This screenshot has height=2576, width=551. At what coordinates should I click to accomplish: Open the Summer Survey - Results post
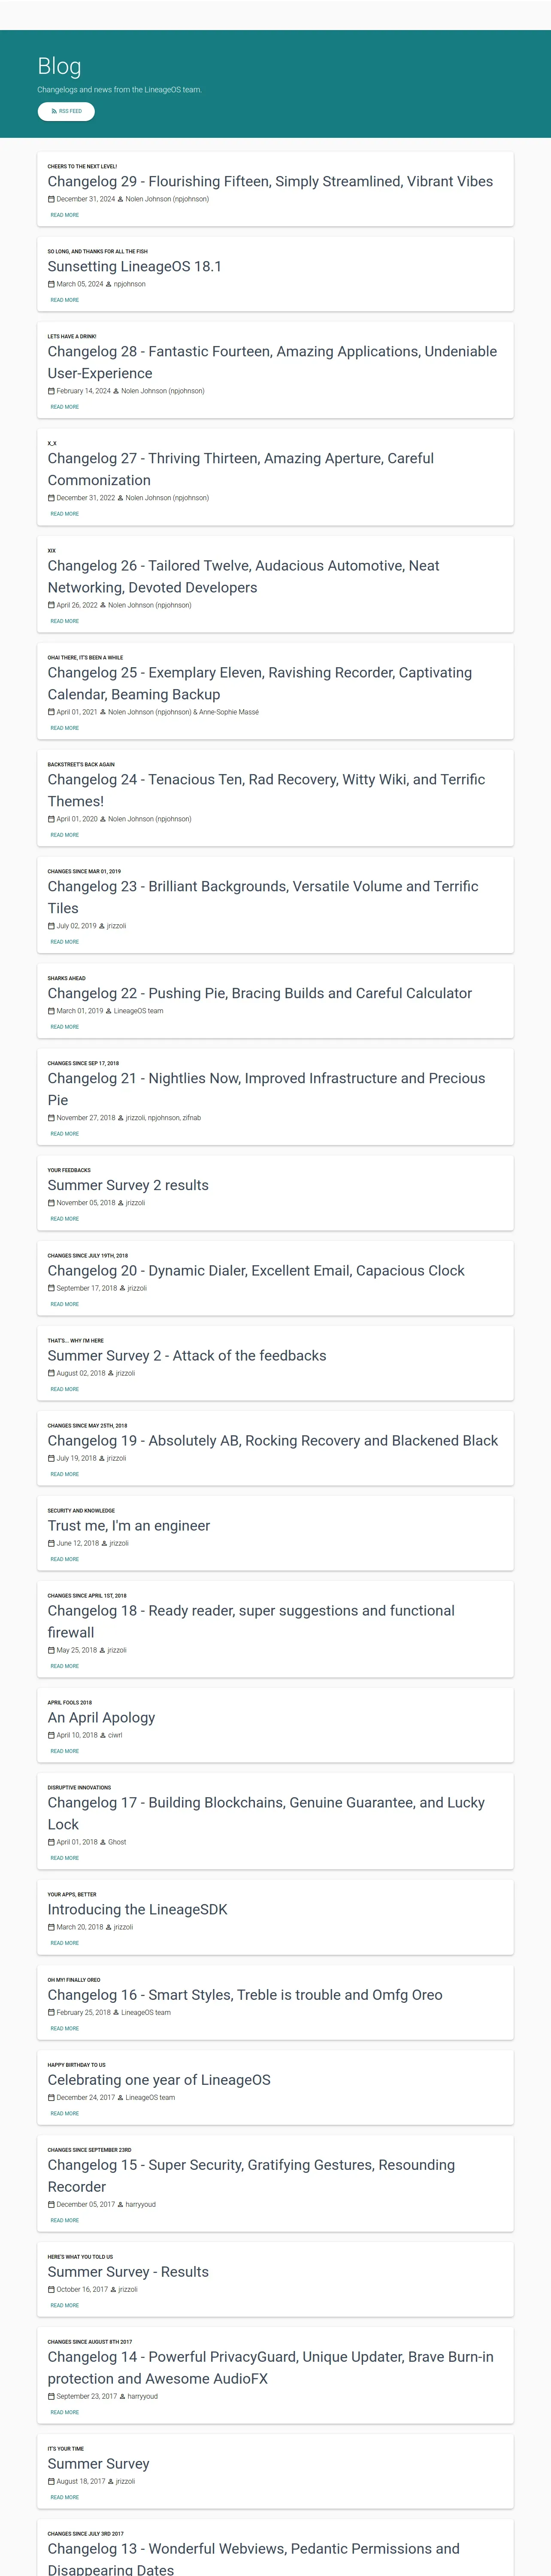pyautogui.click(x=128, y=2272)
